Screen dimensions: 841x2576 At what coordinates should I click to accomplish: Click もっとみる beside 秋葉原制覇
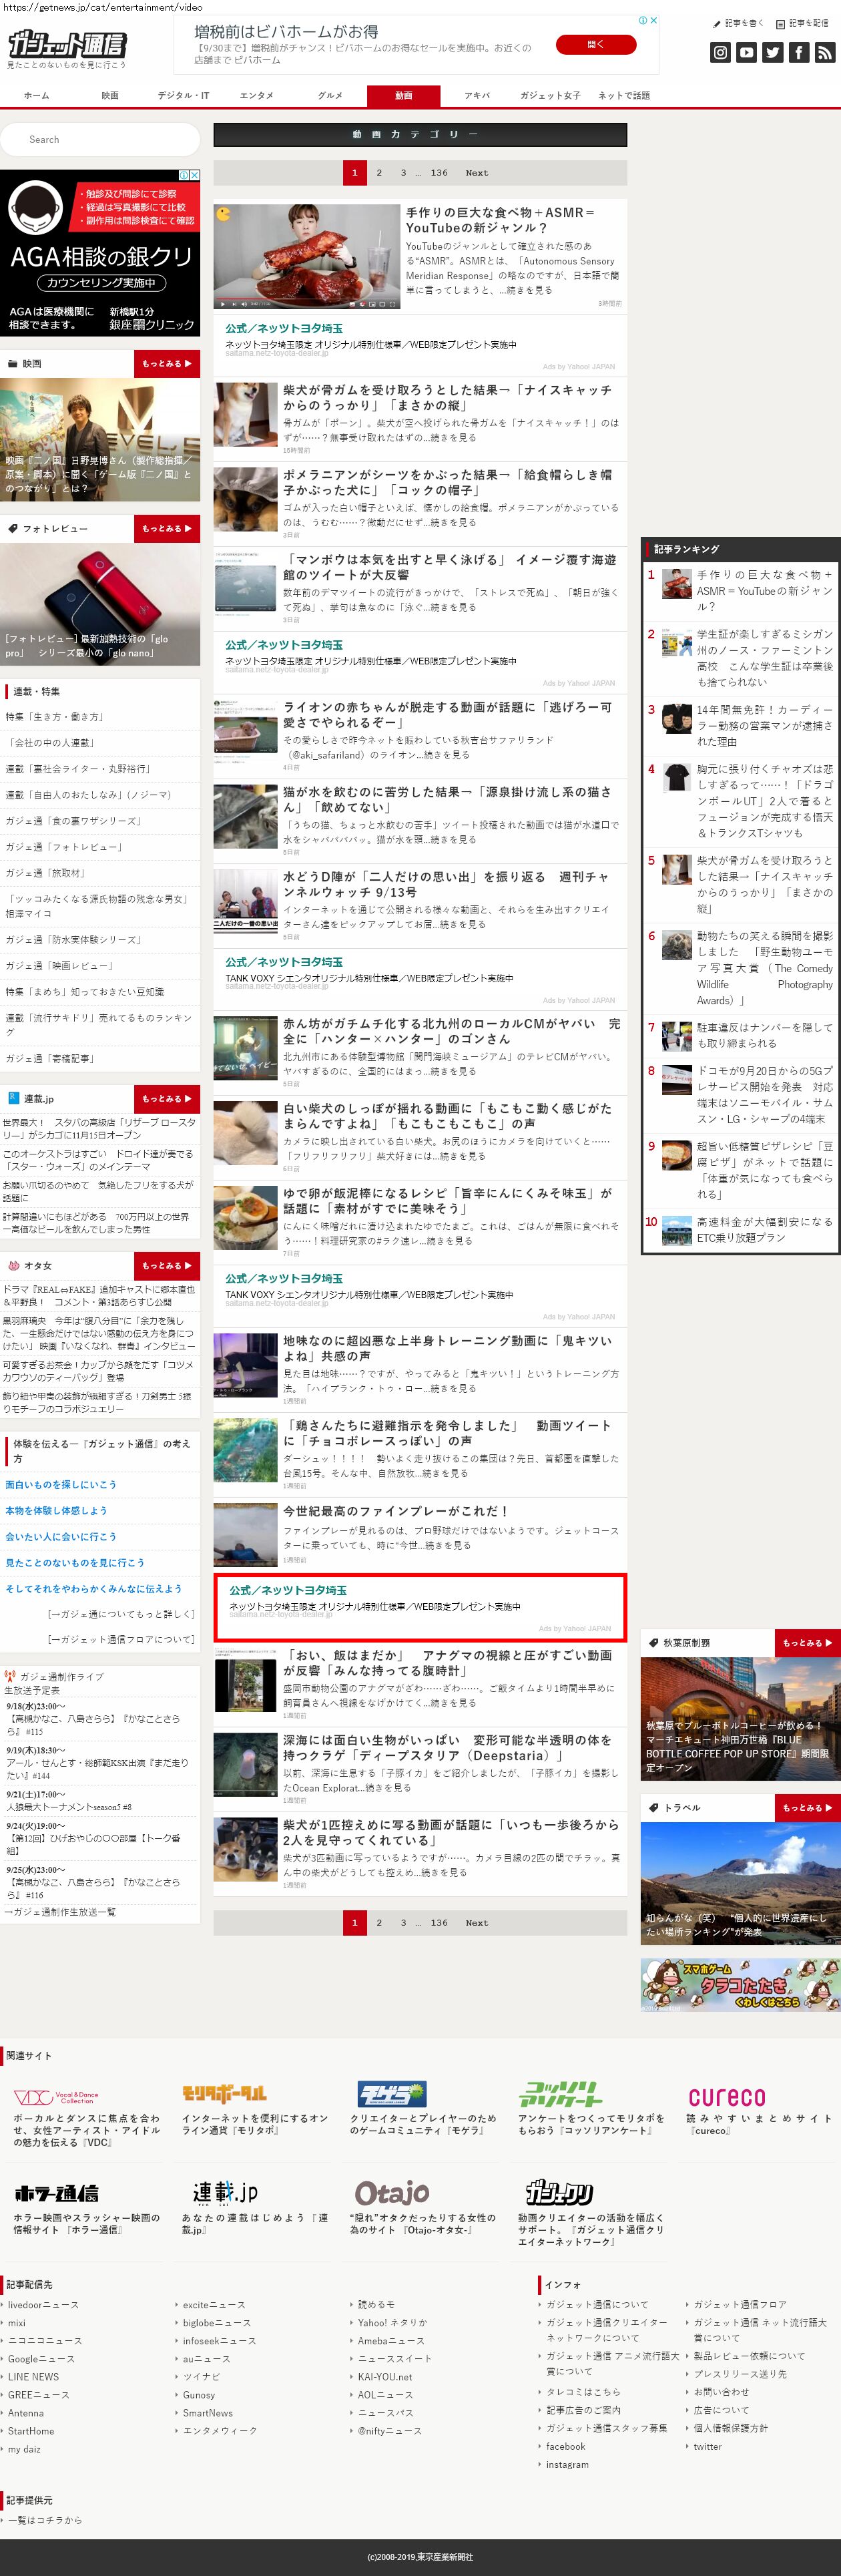click(x=807, y=1643)
